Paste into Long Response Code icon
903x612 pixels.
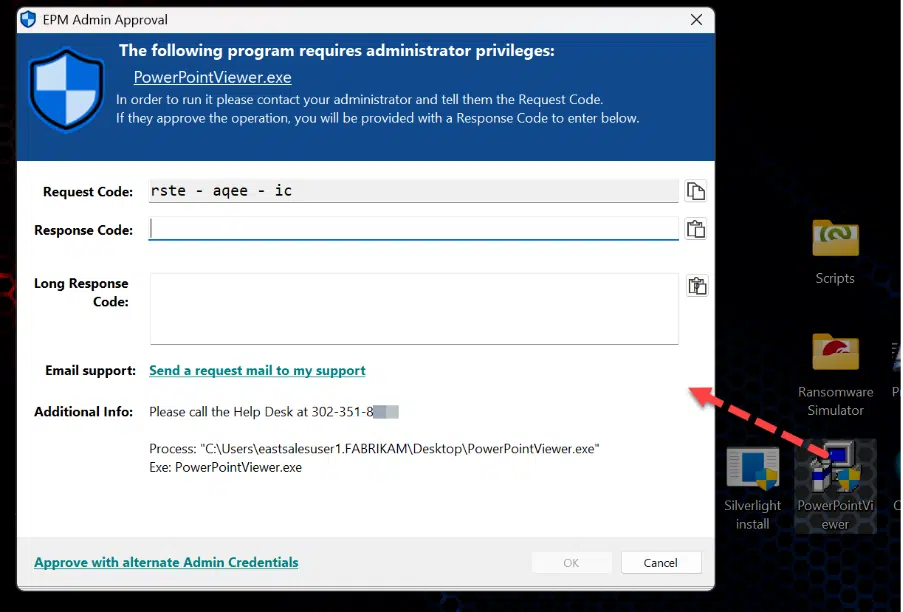point(697,286)
